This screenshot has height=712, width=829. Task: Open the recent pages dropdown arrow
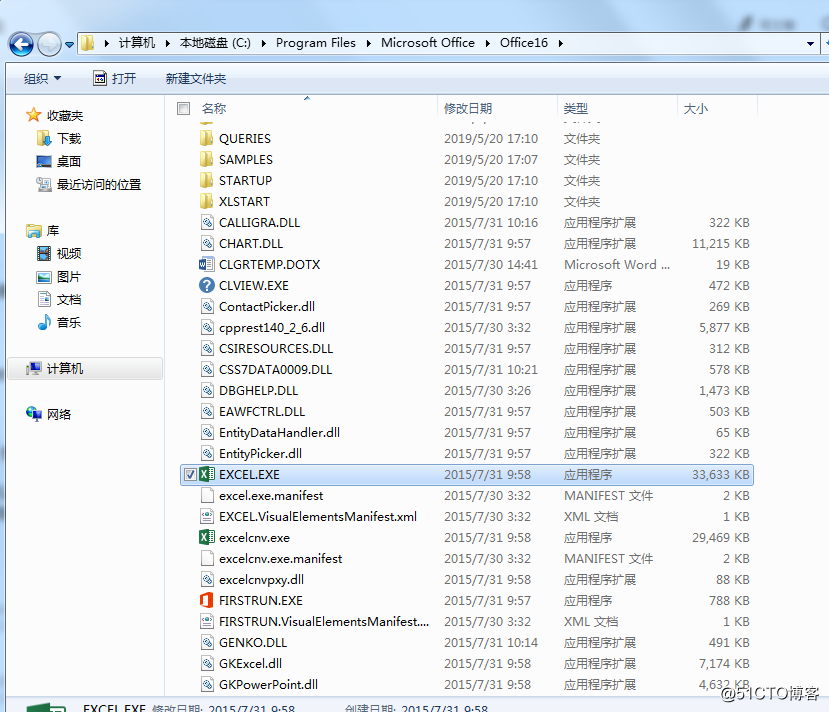pyautogui.click(x=69, y=45)
